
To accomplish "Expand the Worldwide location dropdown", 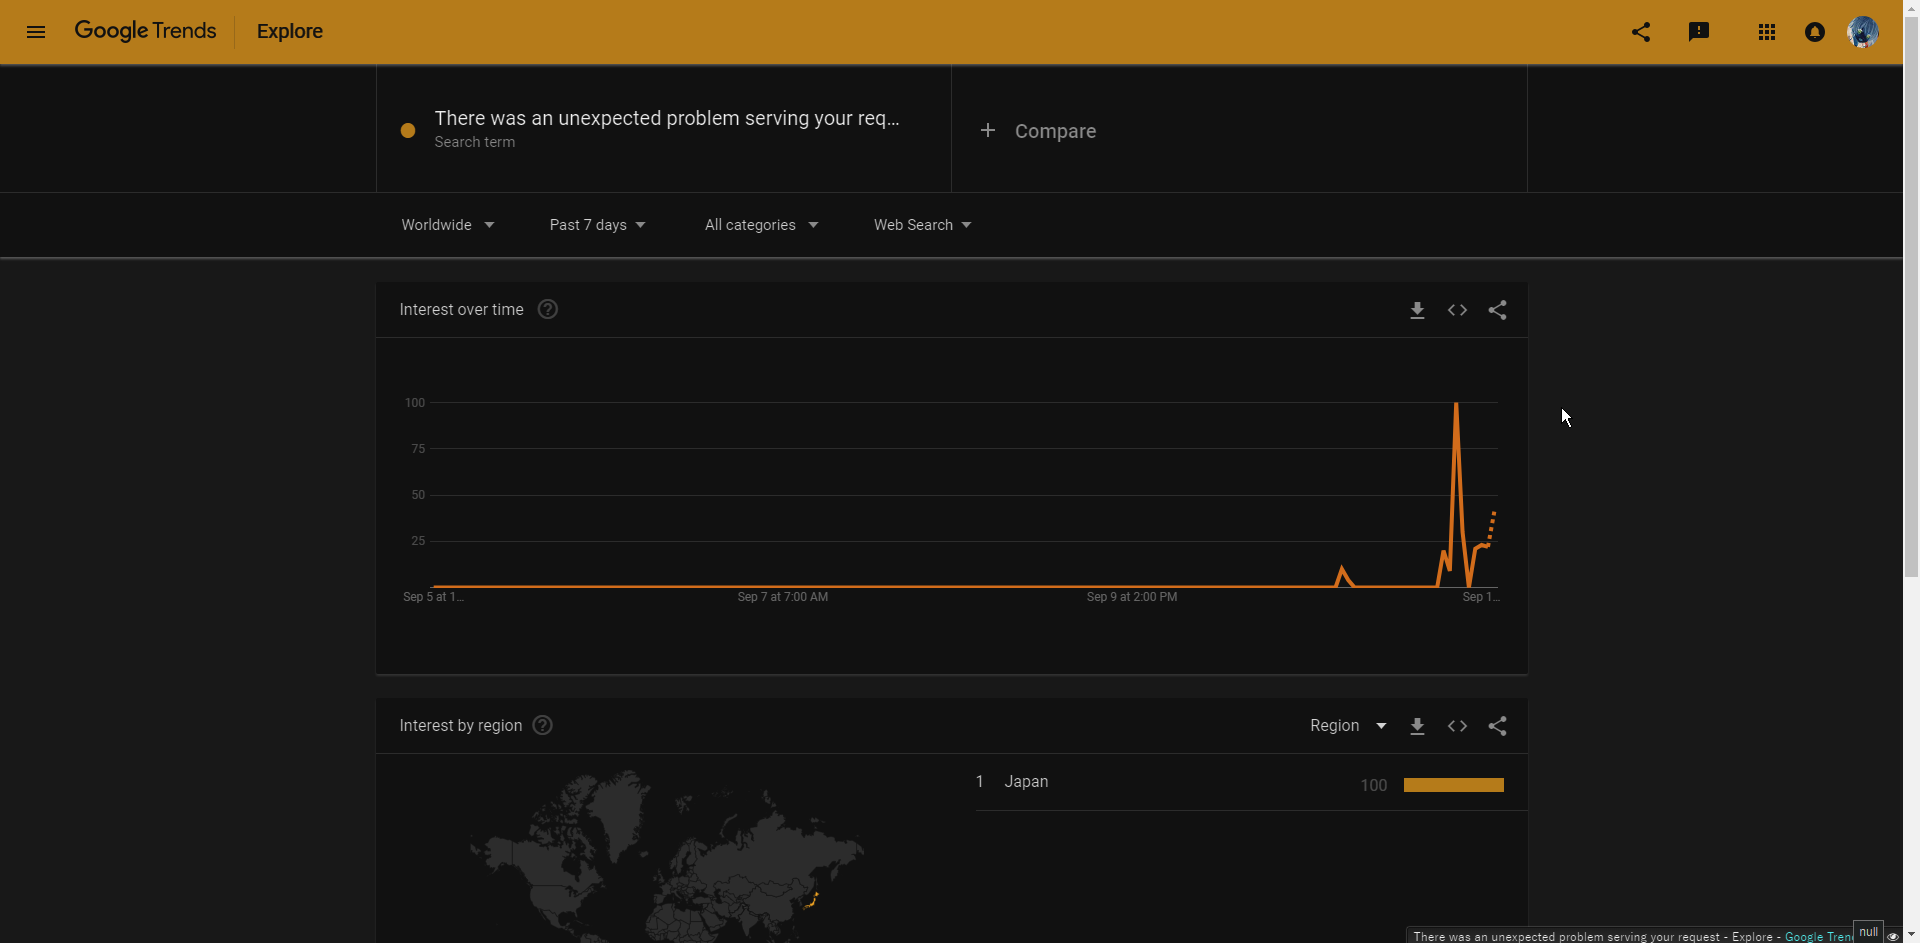I will [447, 225].
